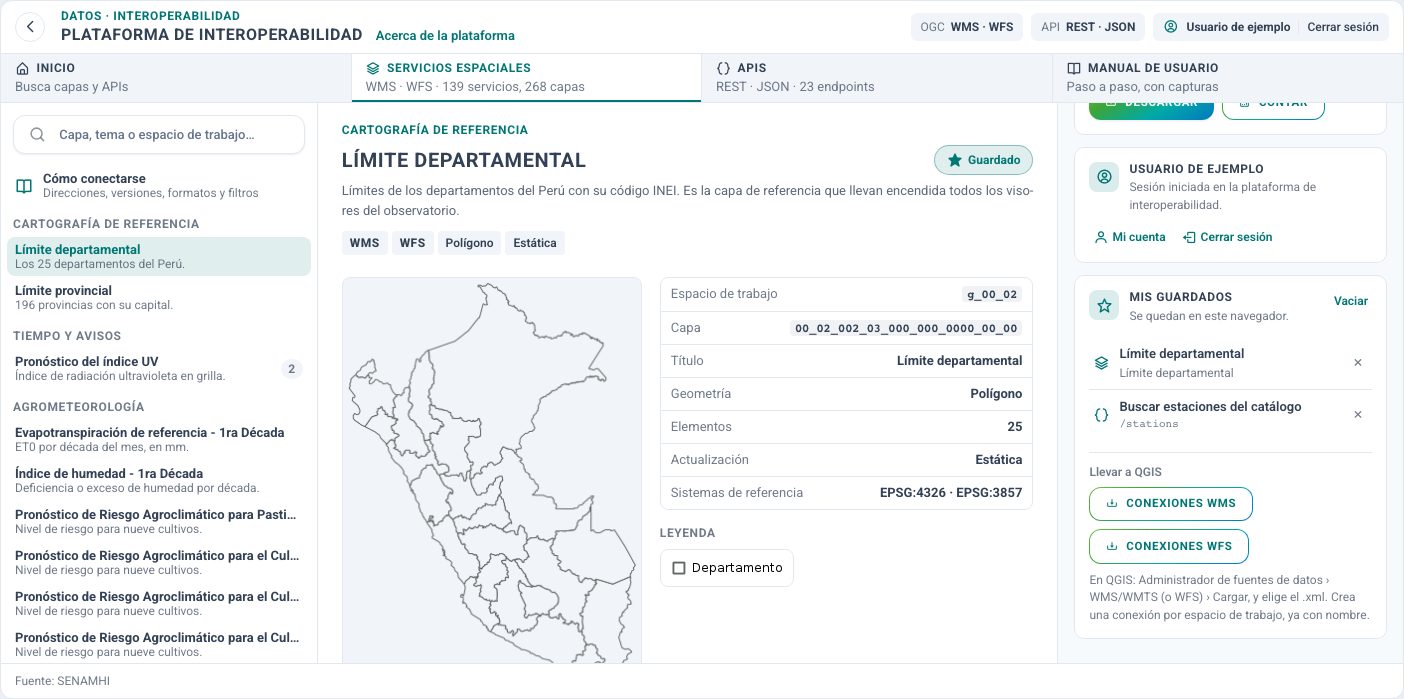This screenshot has width=1404, height=699.
Task: Click the g_00_02 workspace code
Action: [x=992, y=295]
